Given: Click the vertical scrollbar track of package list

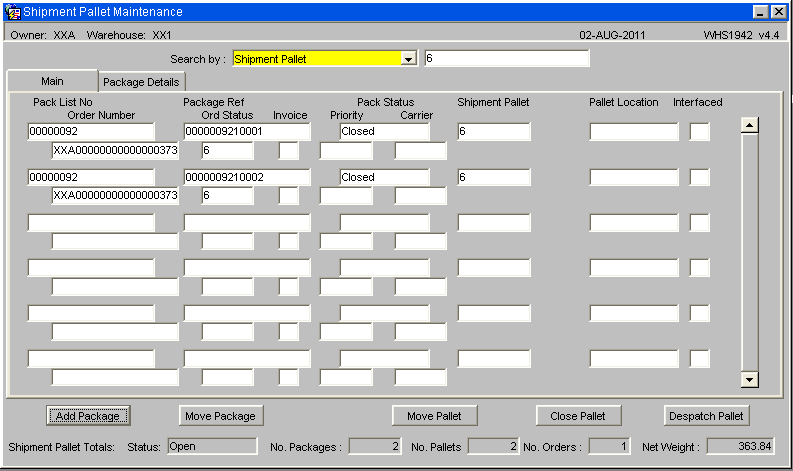Looking at the screenshot, I should click(750, 252).
